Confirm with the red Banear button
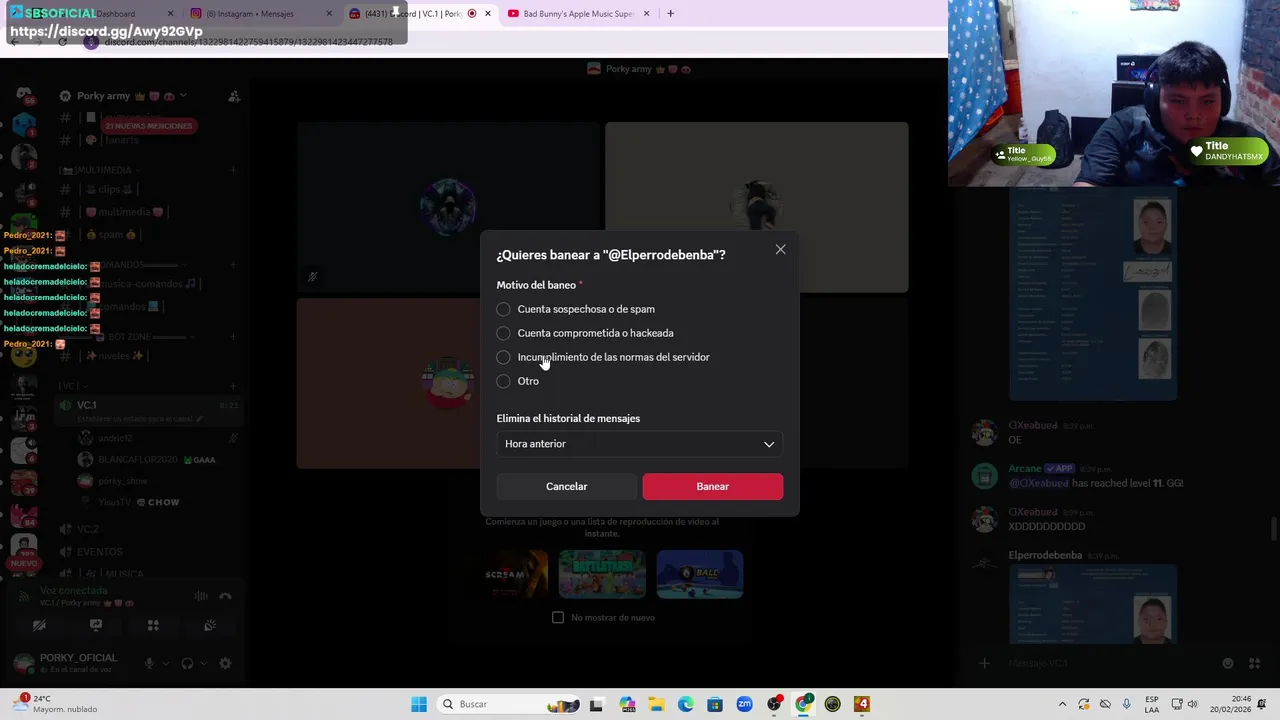 coord(713,486)
